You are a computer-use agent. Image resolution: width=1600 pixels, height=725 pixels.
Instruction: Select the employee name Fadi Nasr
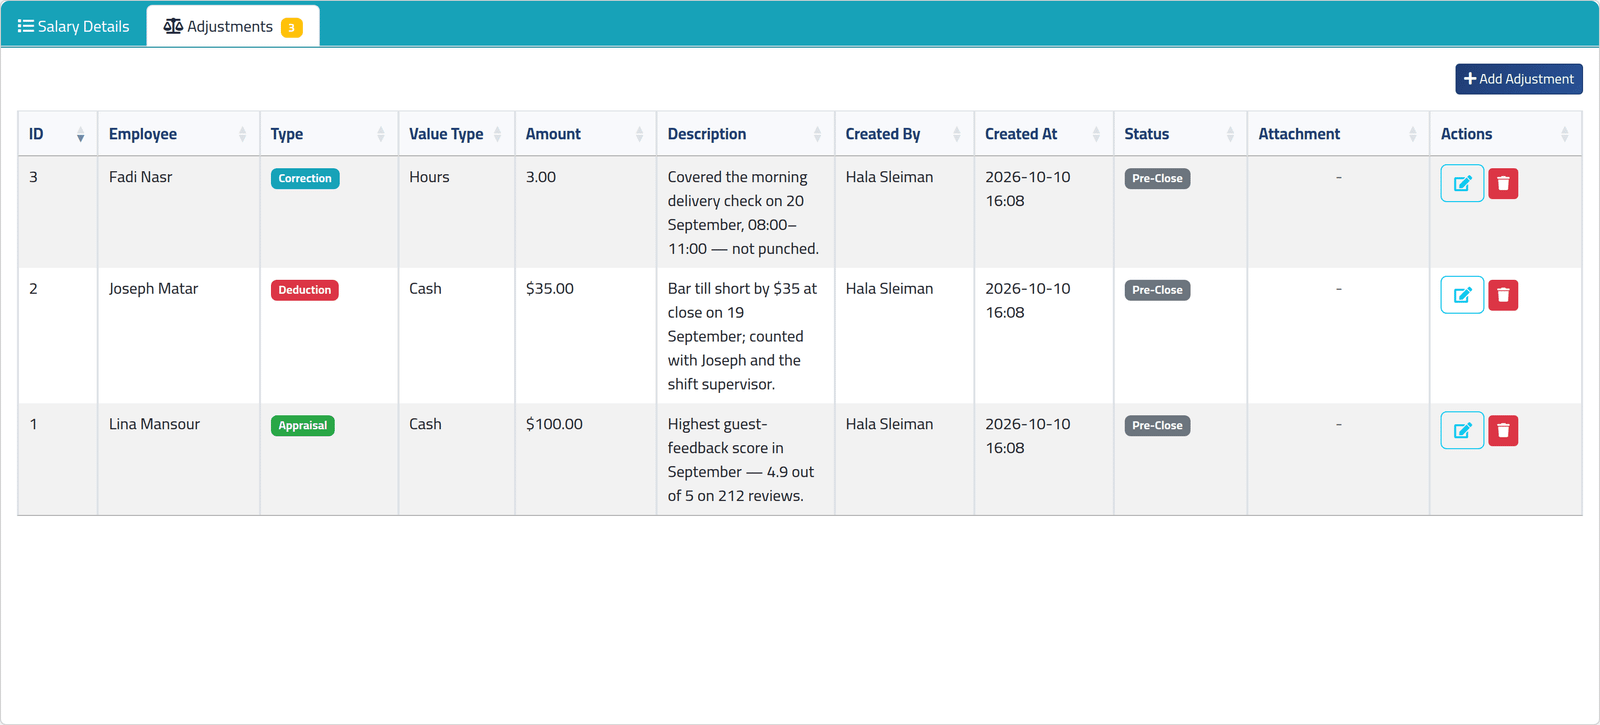[x=141, y=177]
